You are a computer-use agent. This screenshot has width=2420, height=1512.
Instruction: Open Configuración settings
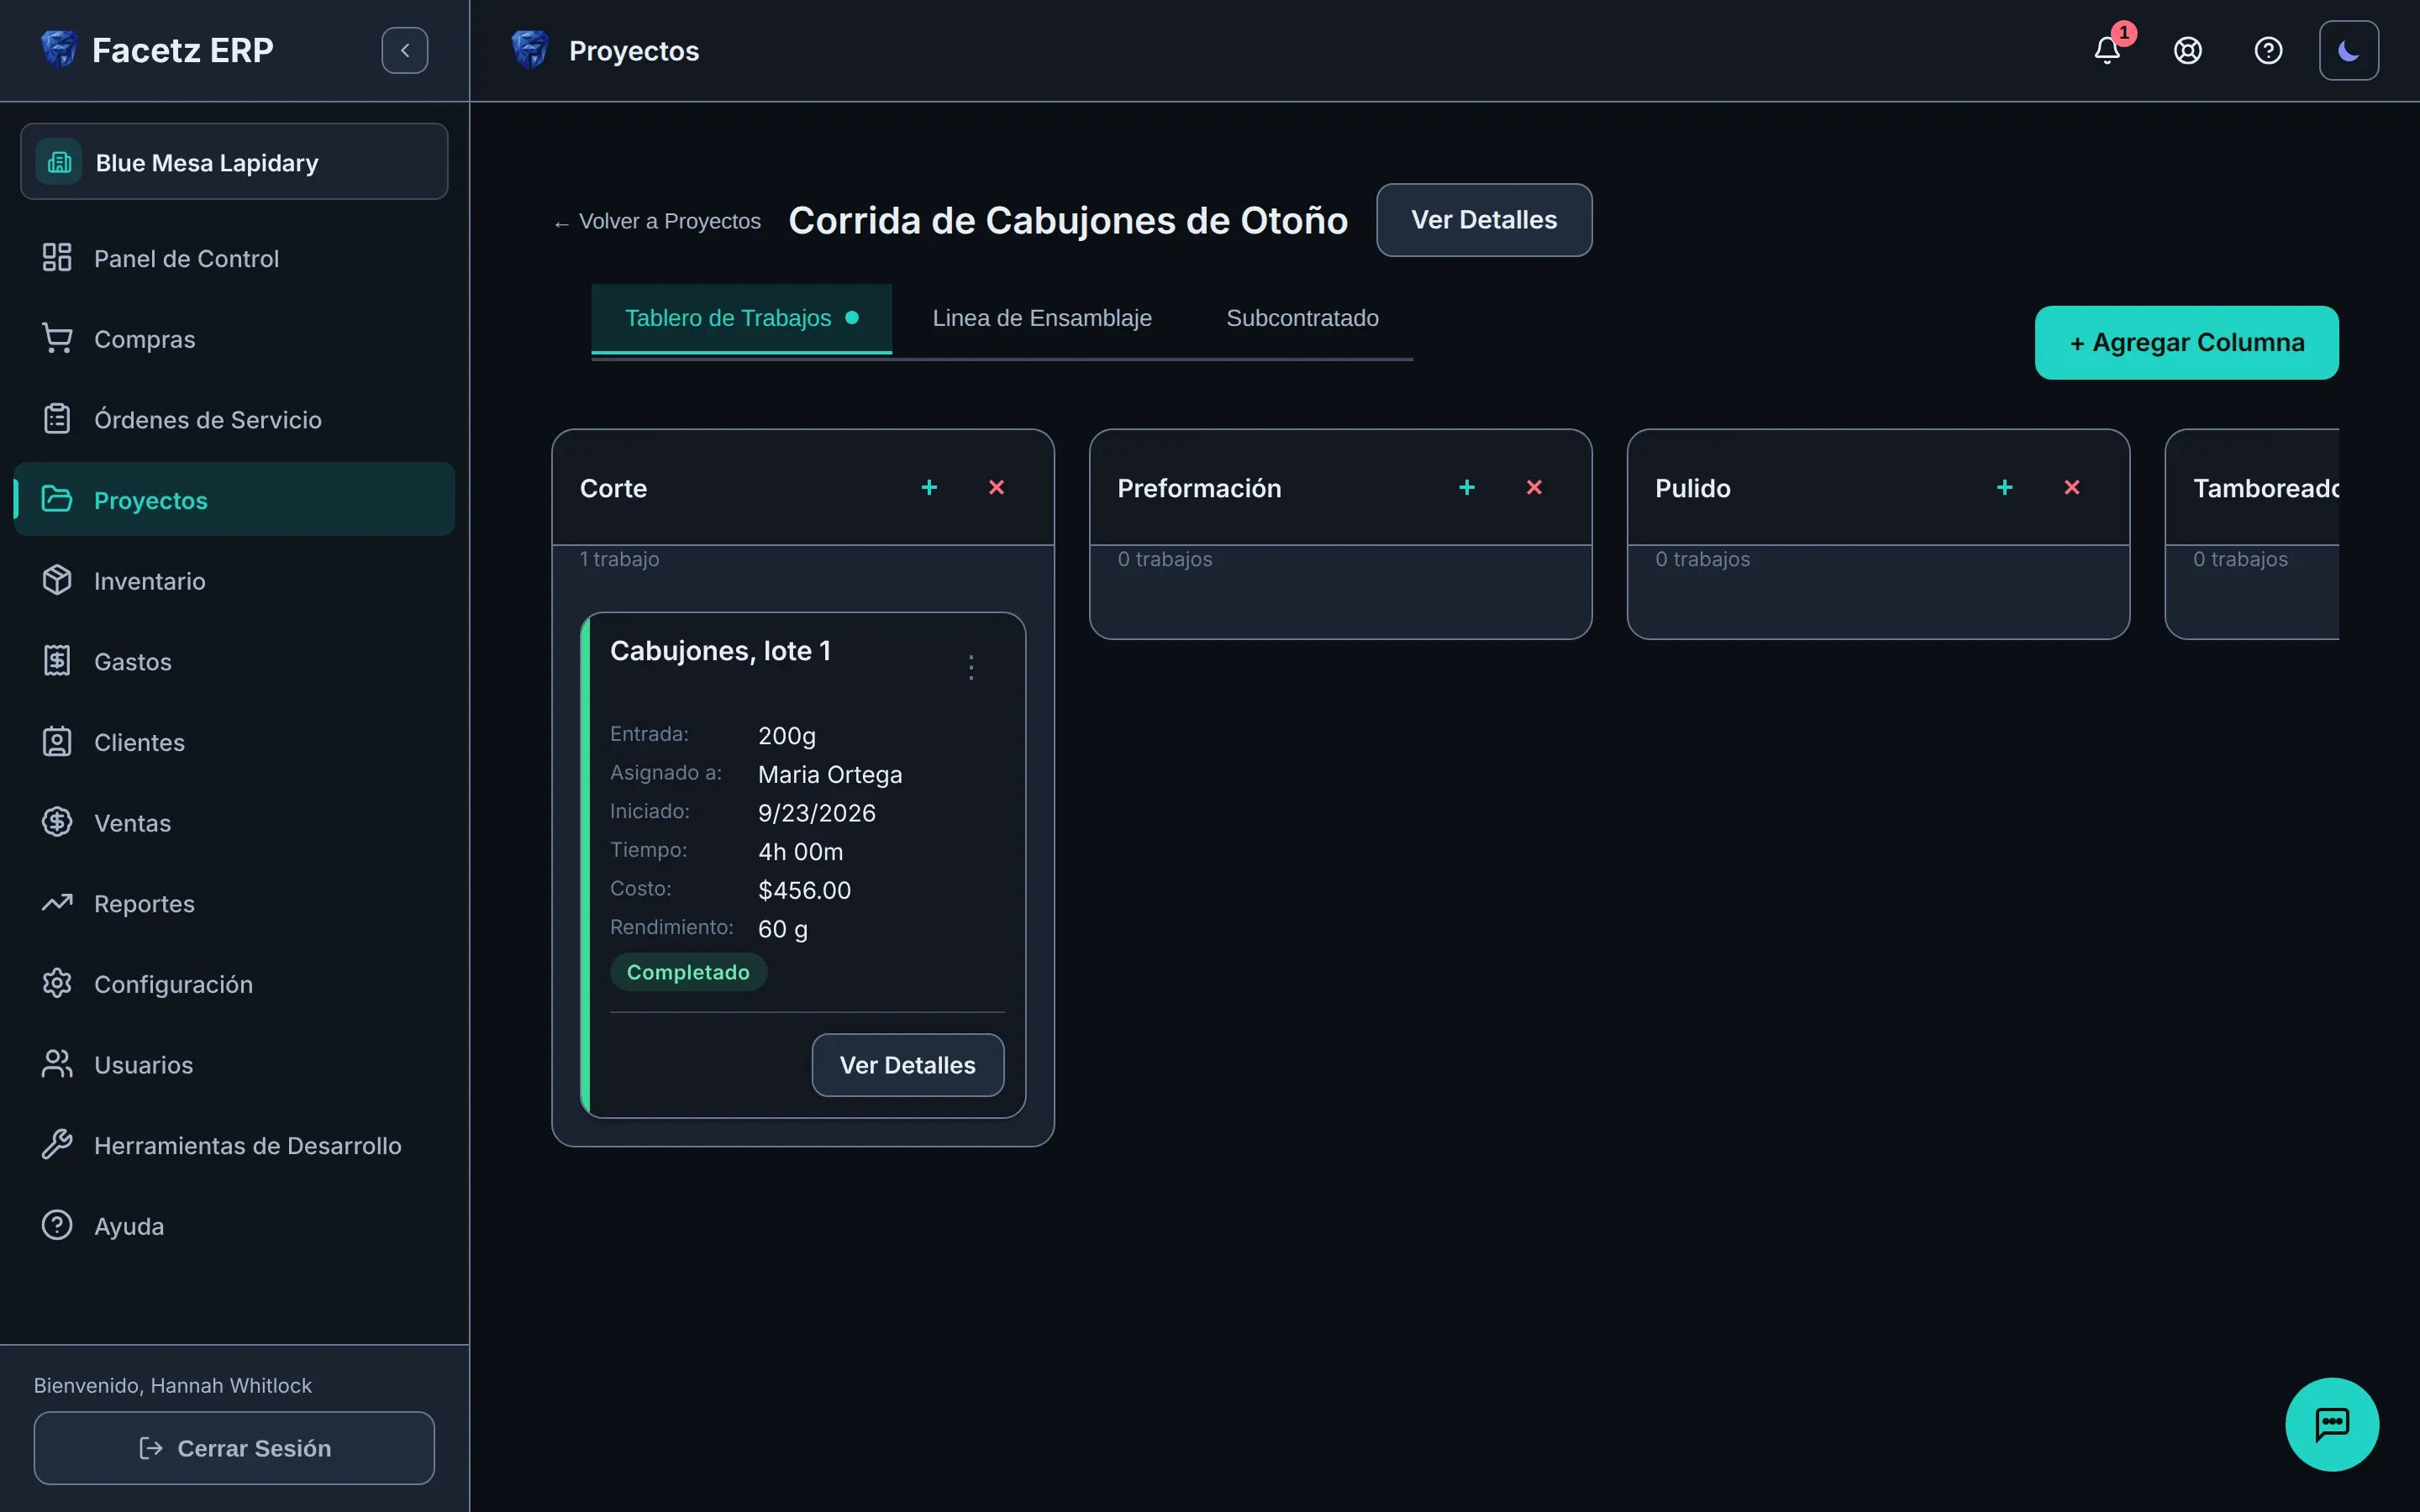click(x=234, y=984)
